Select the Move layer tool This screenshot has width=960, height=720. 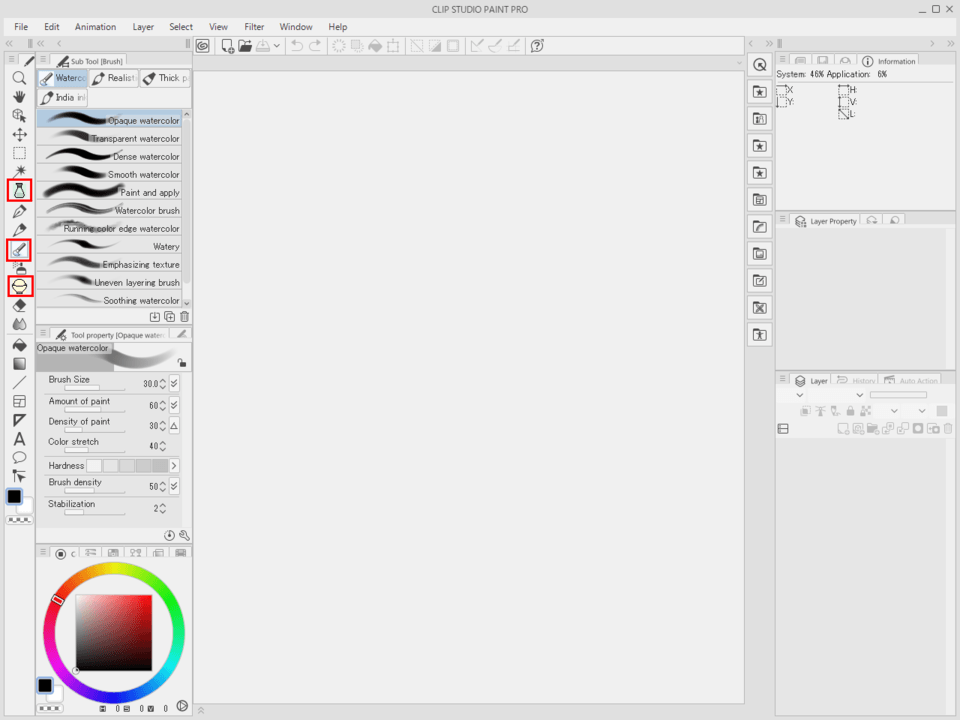[x=19, y=135]
